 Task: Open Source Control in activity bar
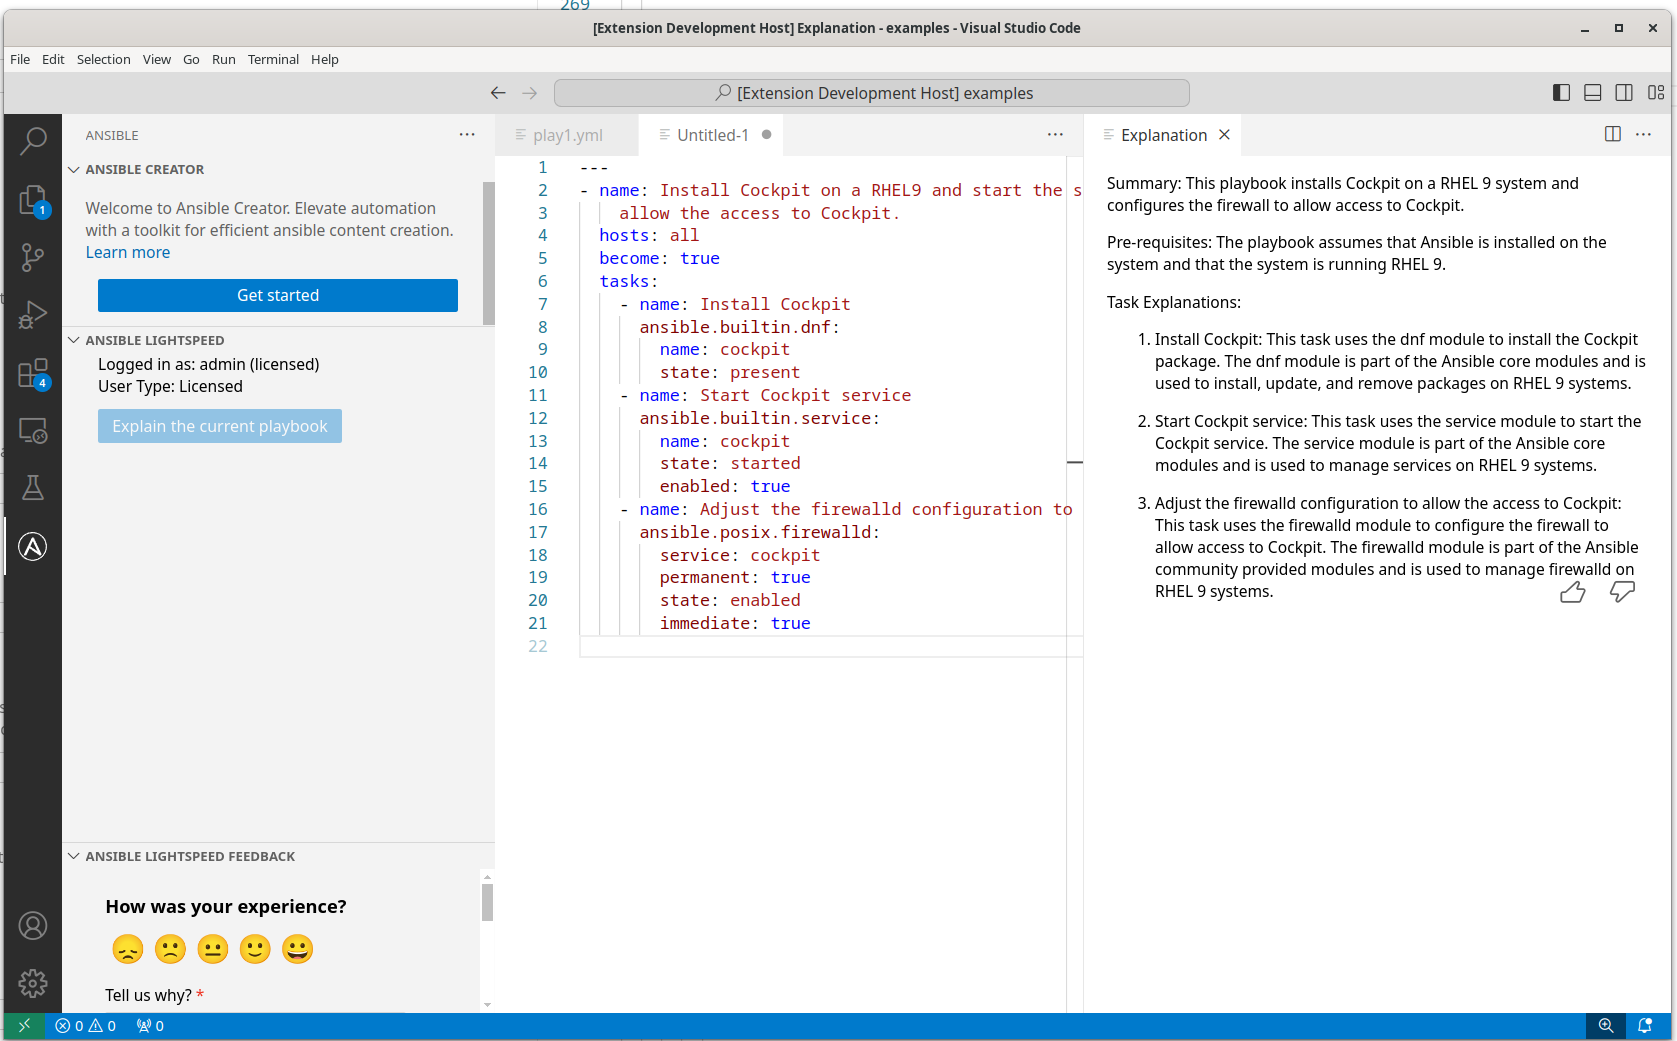[33, 258]
